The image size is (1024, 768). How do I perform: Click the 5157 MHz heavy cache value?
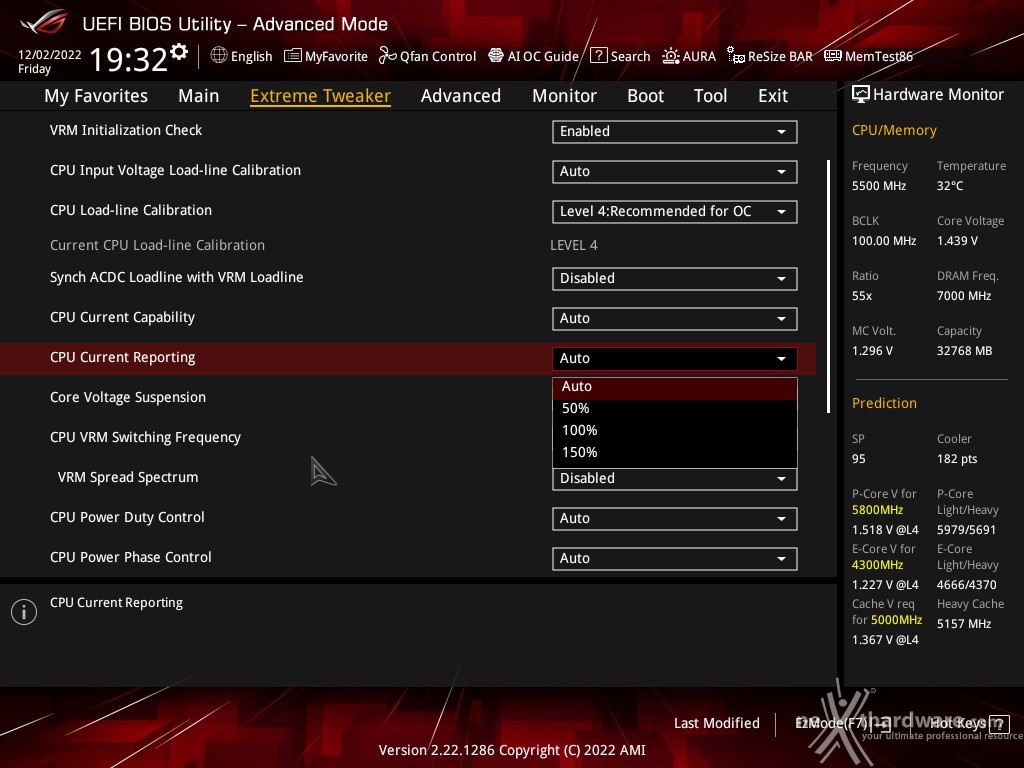click(x=964, y=624)
